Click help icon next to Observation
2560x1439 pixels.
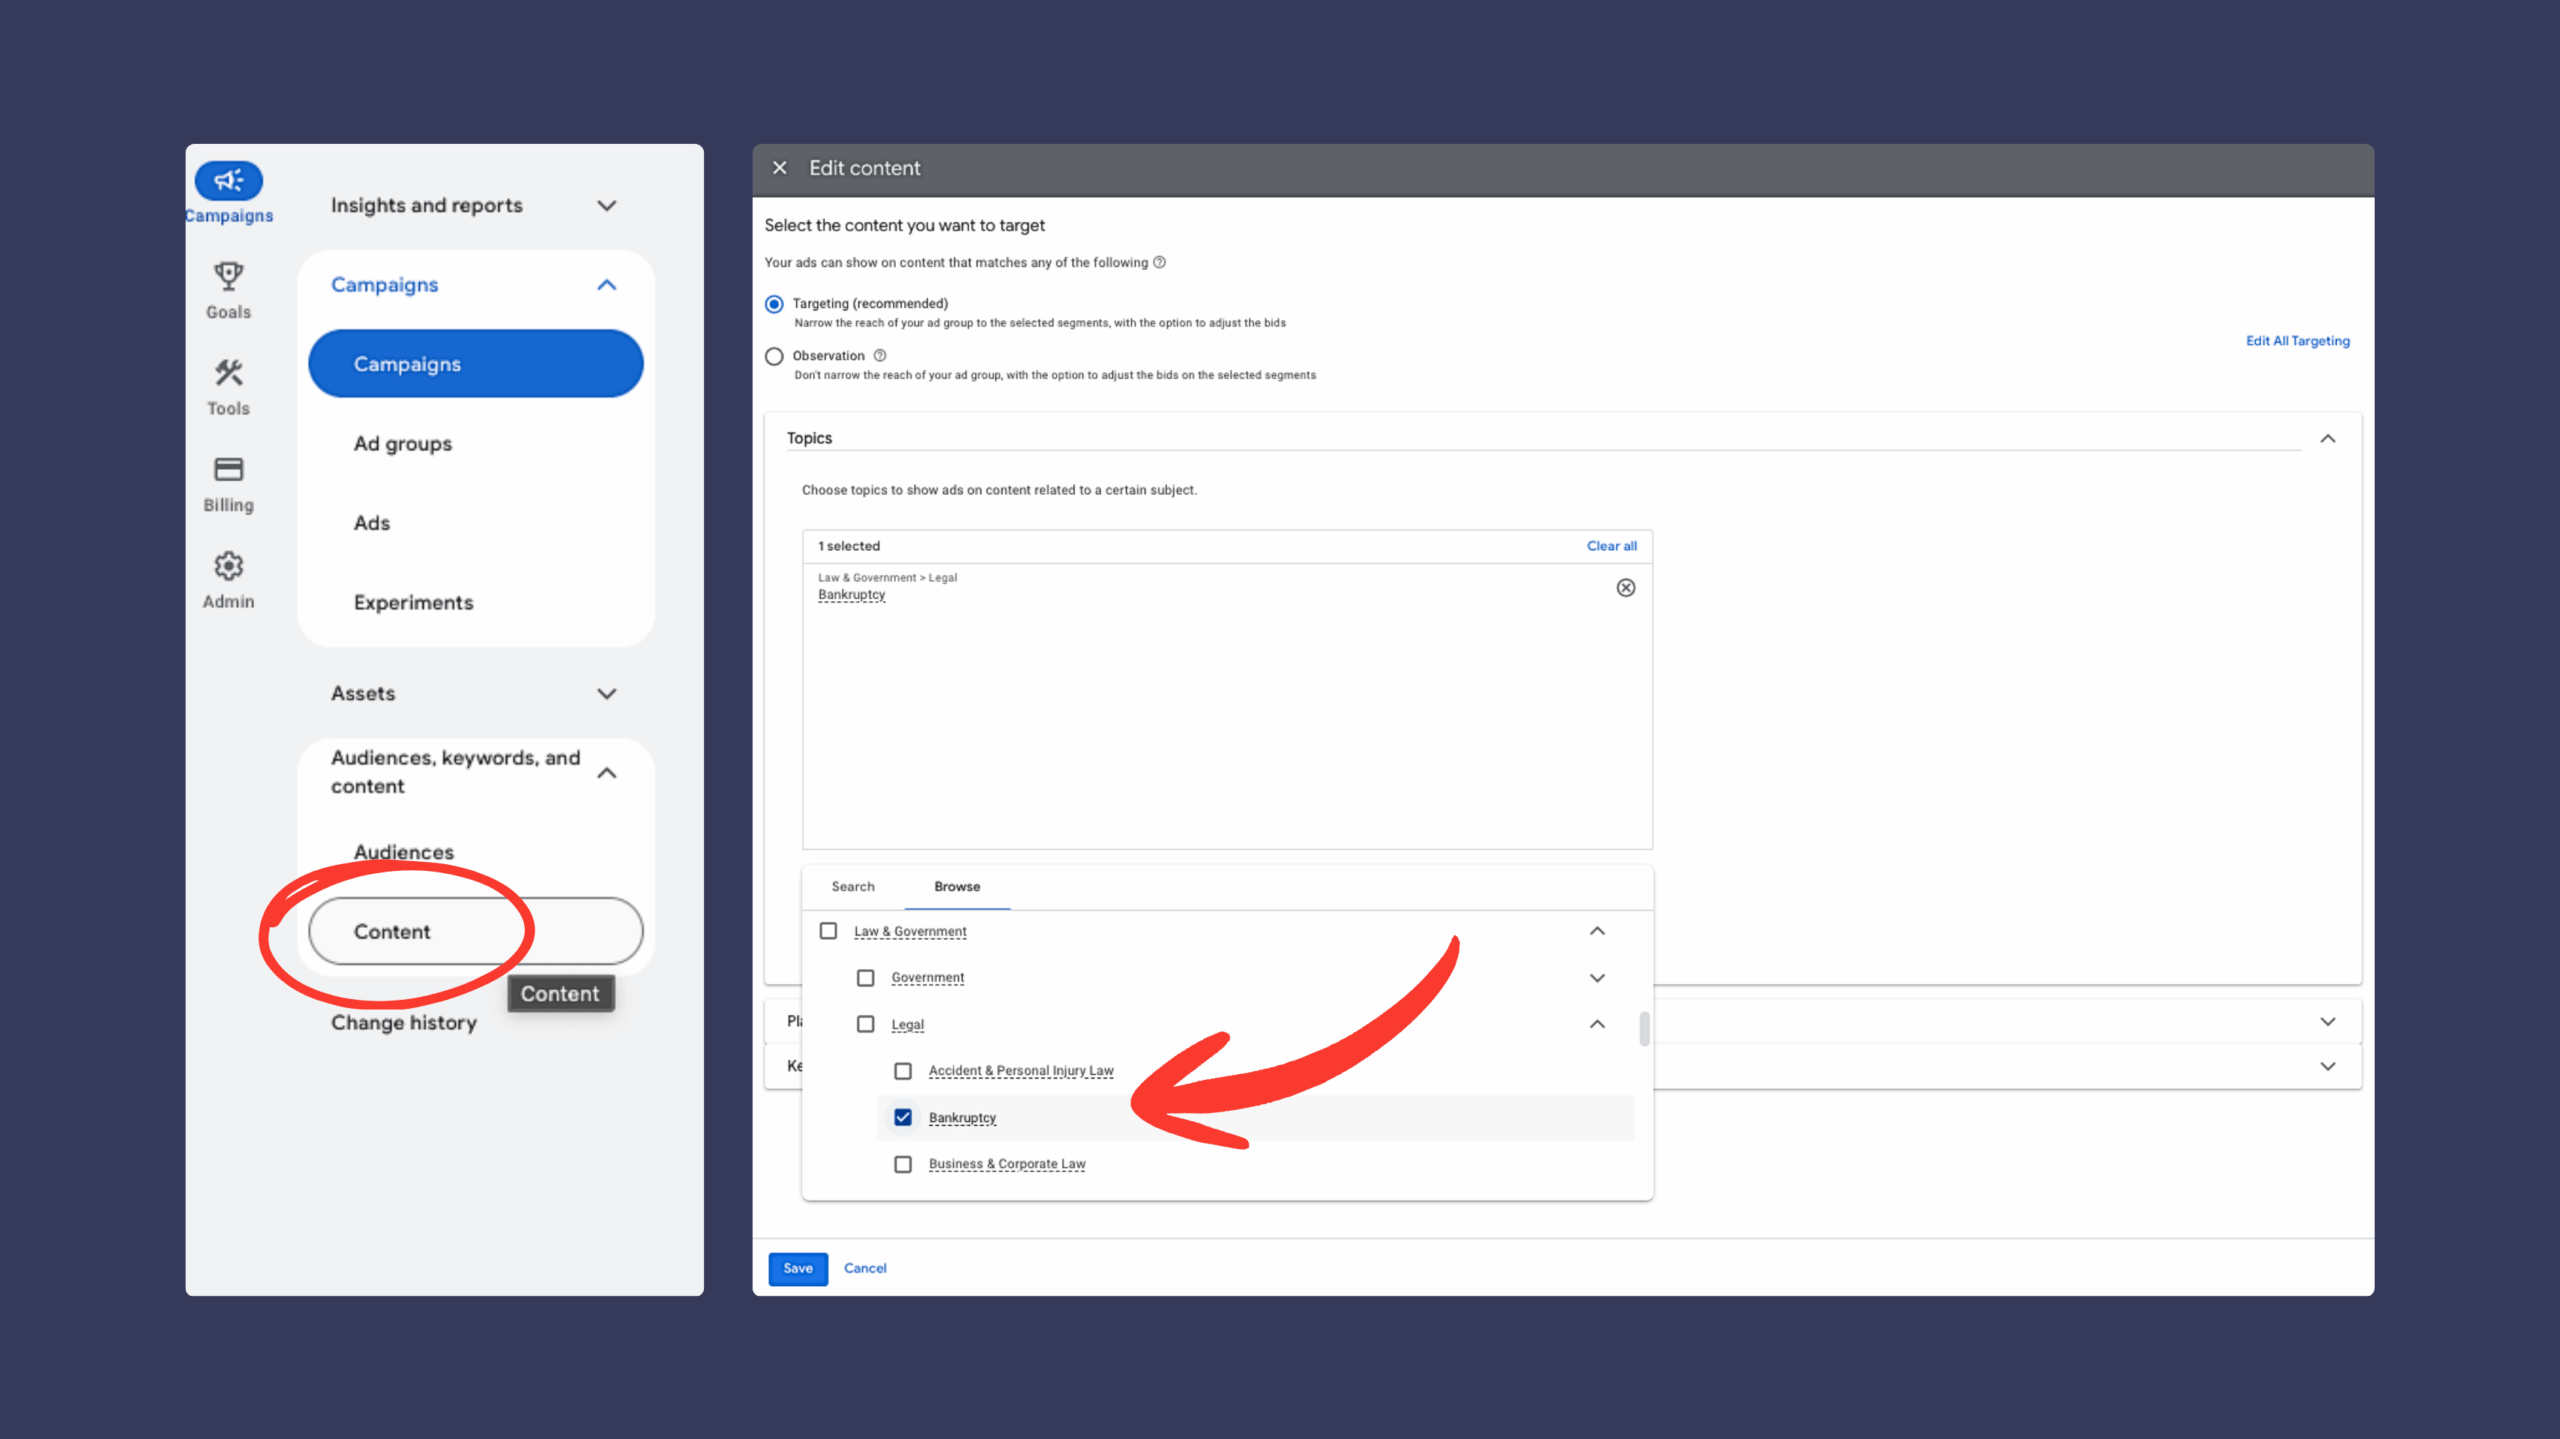880,356
